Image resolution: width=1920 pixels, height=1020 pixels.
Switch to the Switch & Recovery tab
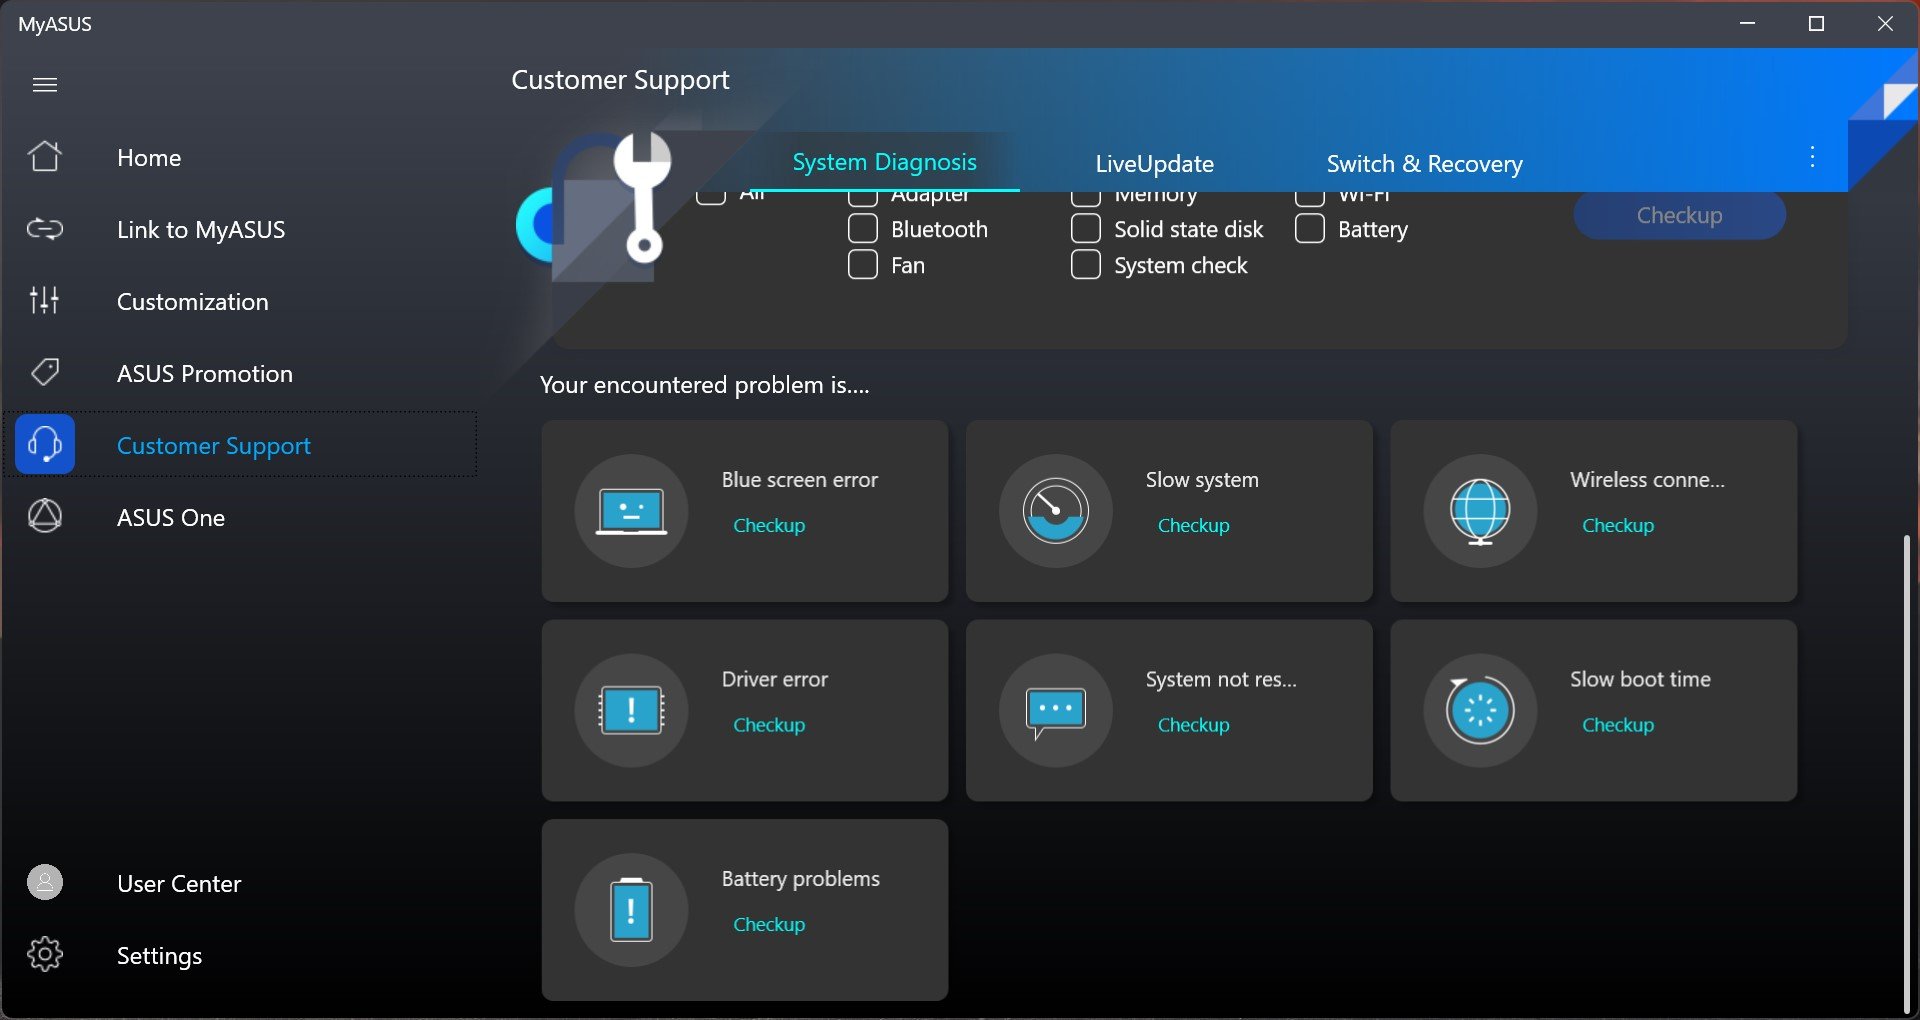1424,163
